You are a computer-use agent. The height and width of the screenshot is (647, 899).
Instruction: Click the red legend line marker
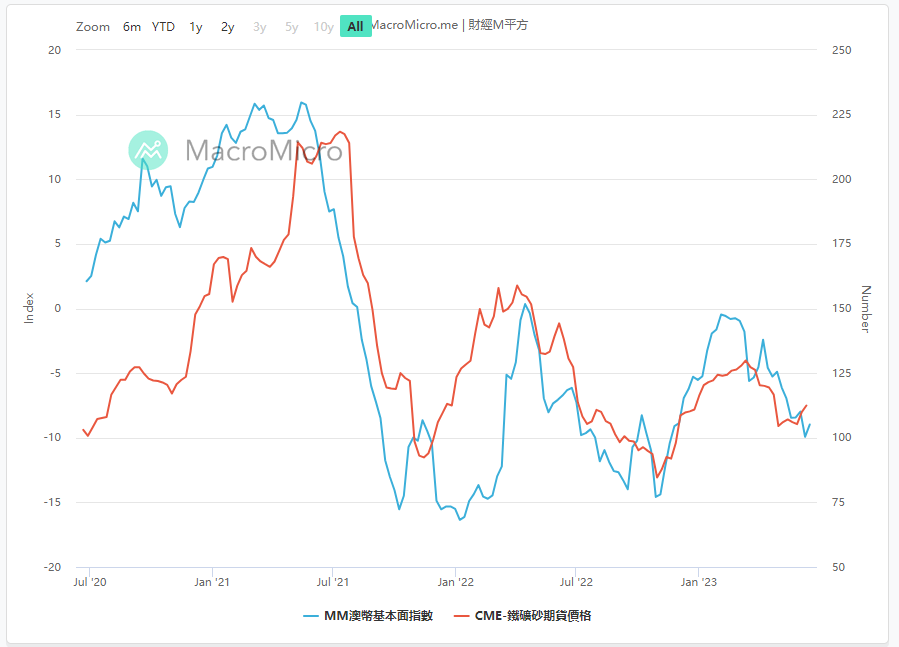tap(461, 616)
